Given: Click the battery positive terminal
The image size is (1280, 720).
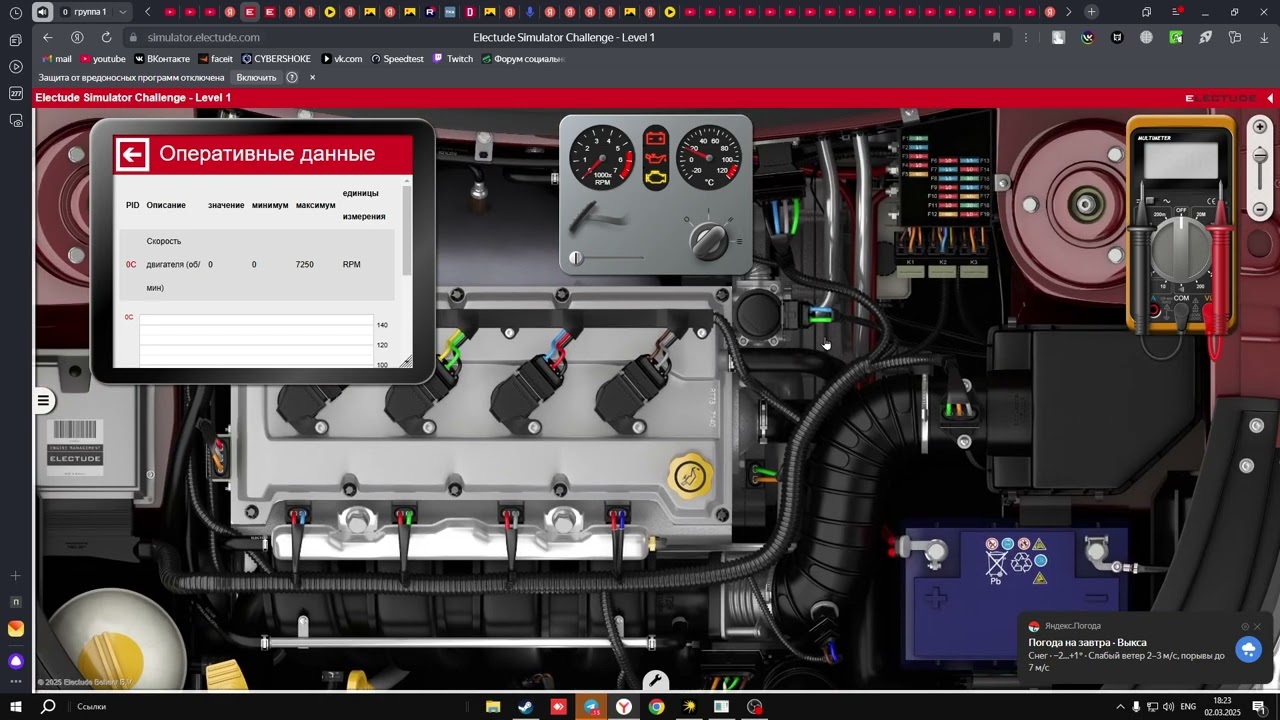Looking at the screenshot, I should [933, 549].
